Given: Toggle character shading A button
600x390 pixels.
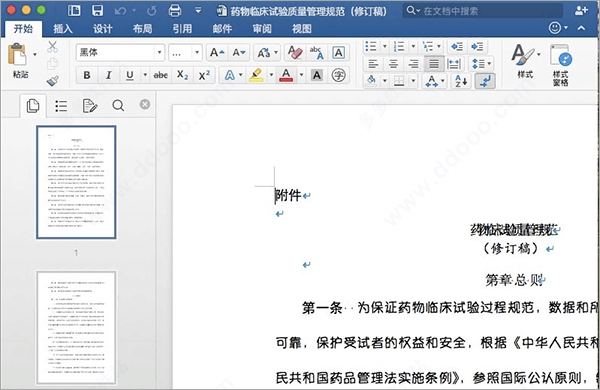Looking at the screenshot, I should pos(317,75).
